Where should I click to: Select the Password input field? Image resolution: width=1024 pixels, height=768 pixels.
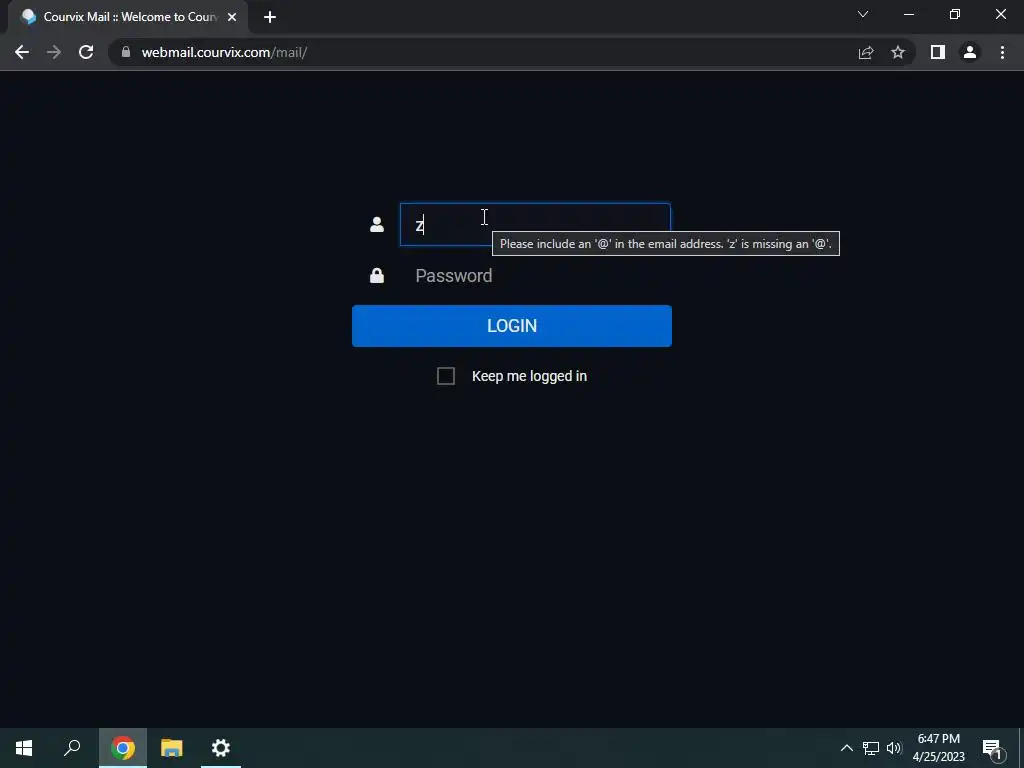(535, 276)
